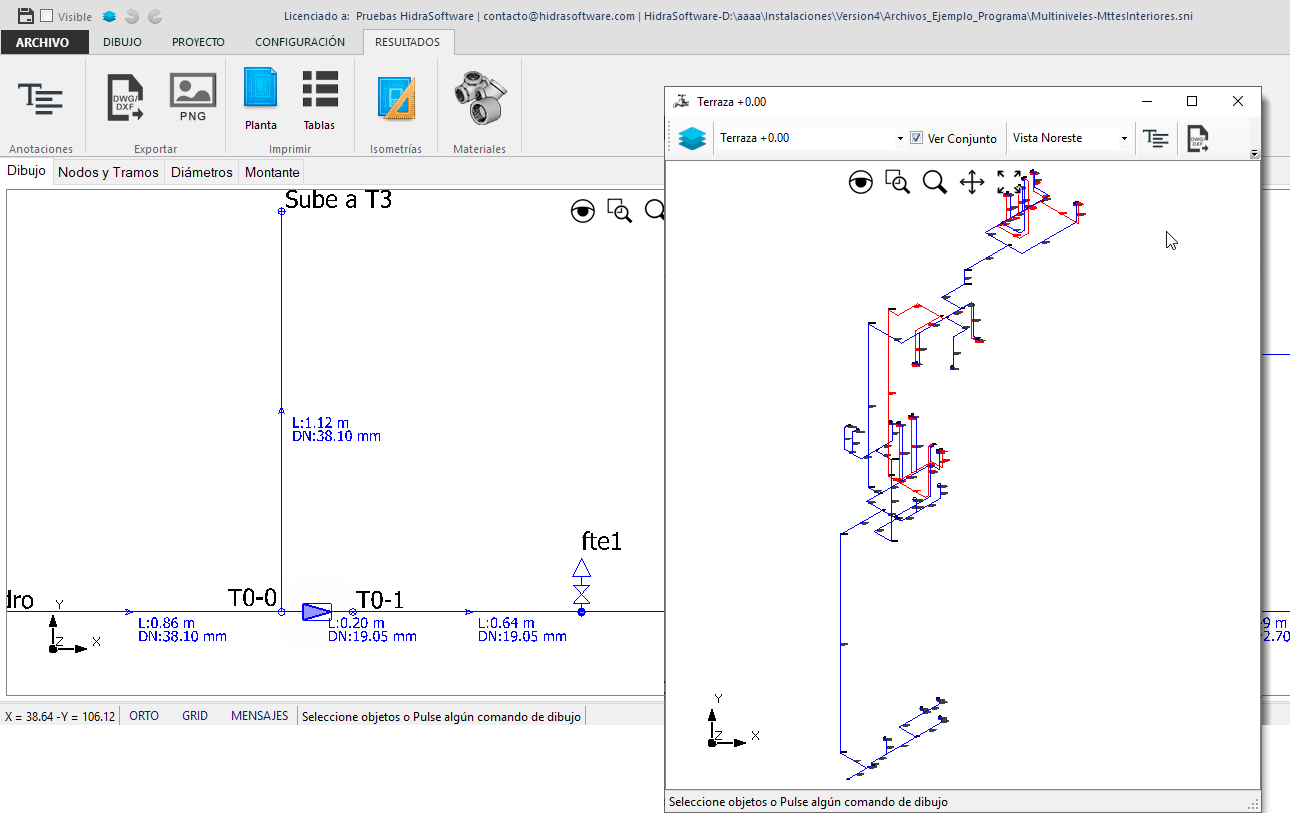Click the layers icon in Terraza window
The image size is (1294, 816).
(x=692, y=139)
